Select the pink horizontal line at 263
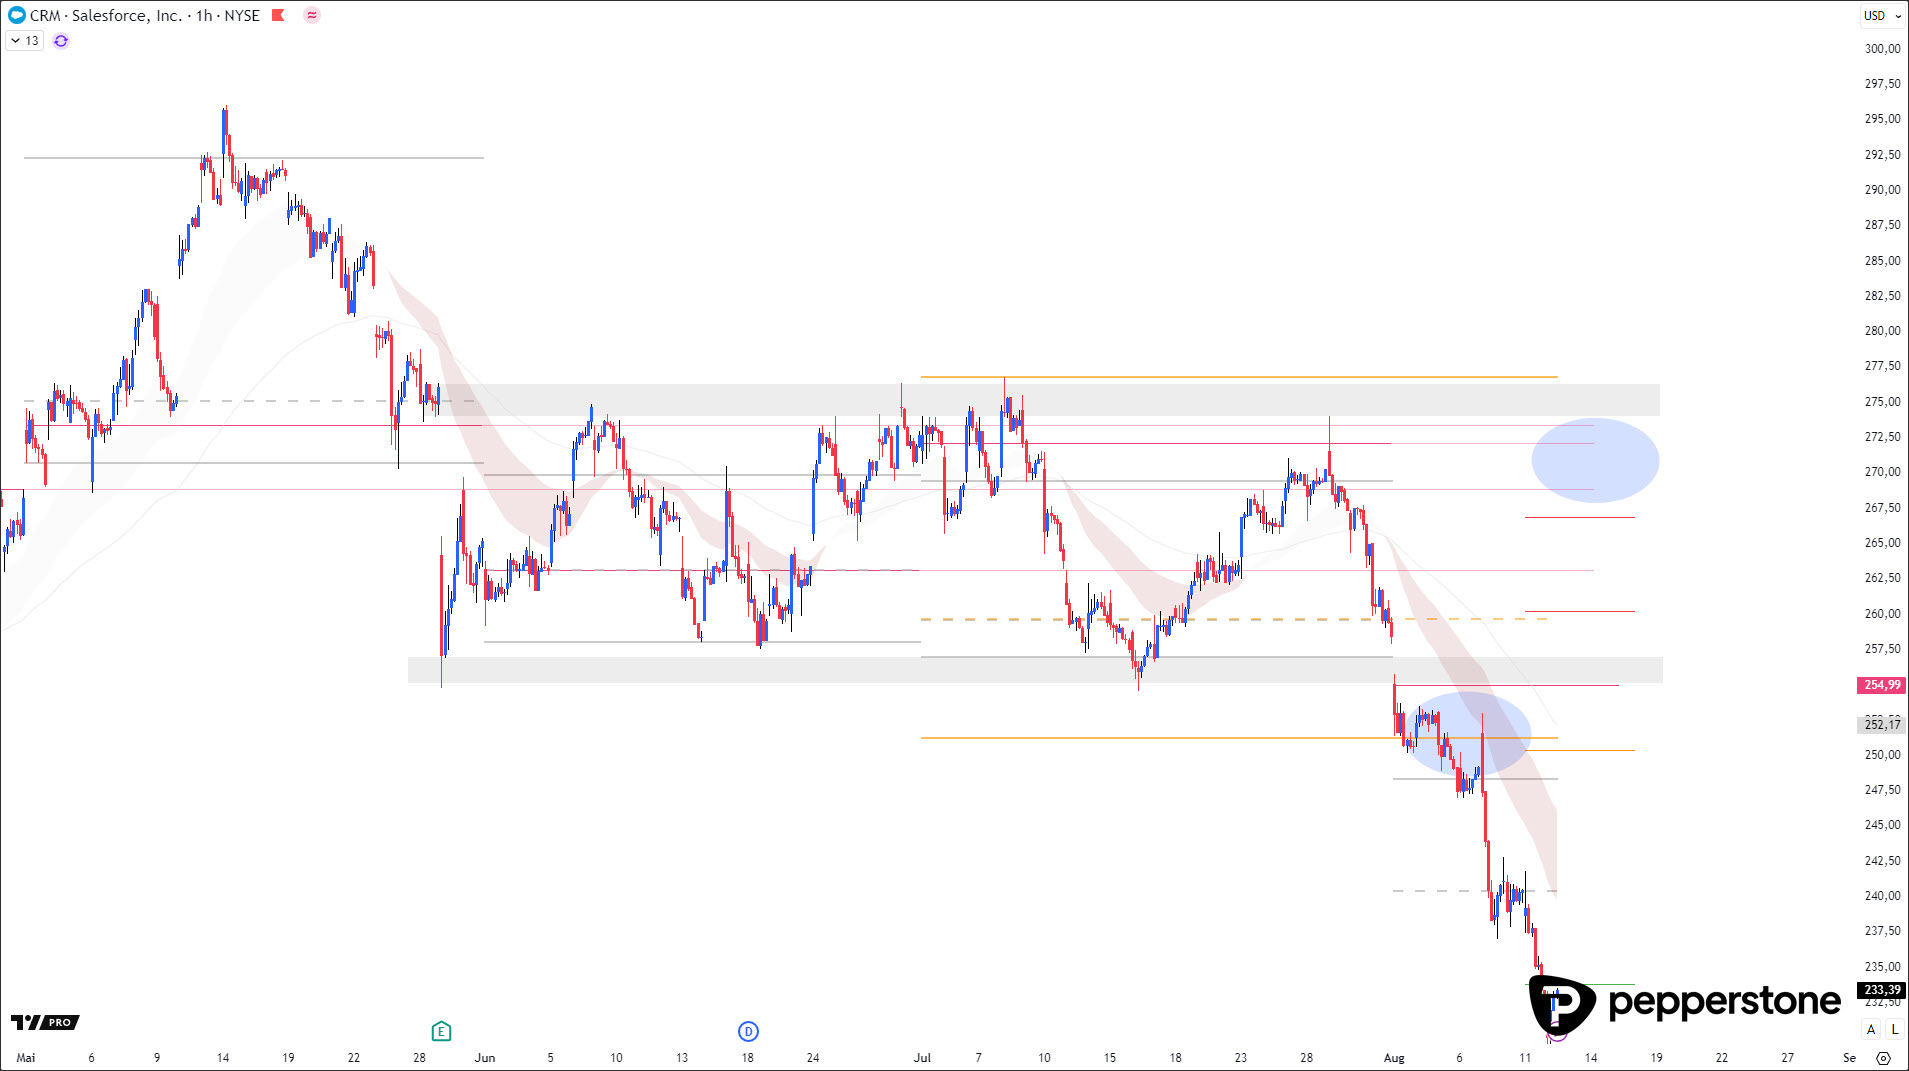 point(1038,570)
